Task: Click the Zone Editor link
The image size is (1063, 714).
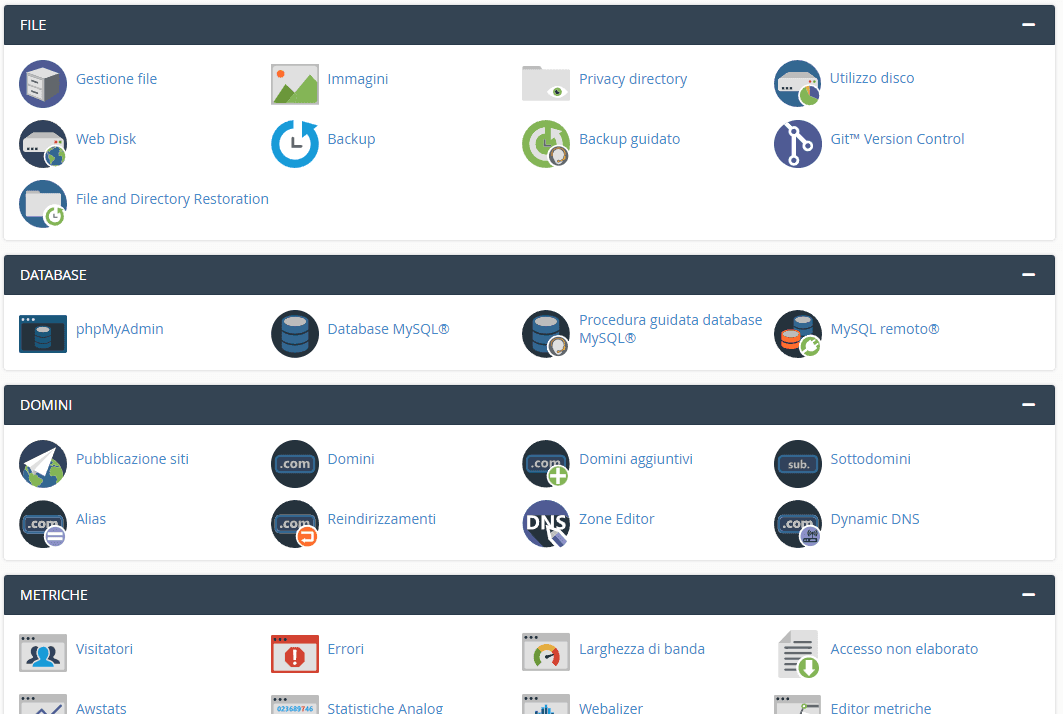Action: click(x=616, y=519)
